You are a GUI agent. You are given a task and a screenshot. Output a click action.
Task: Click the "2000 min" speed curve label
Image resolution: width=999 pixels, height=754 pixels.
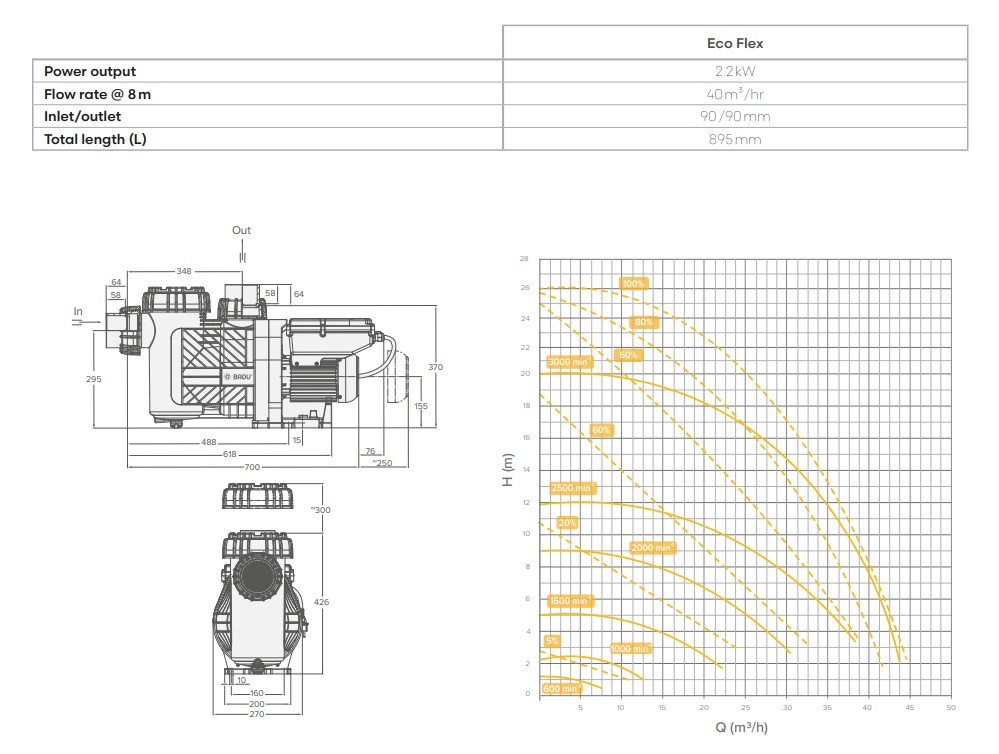[652, 547]
